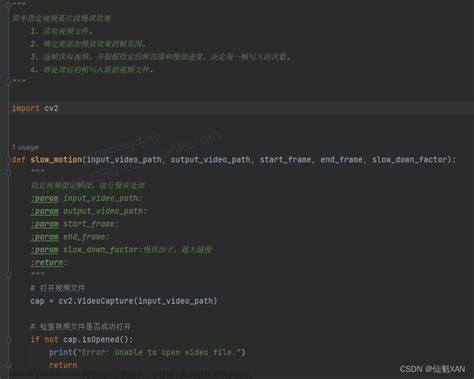Click the string 'Error: Unable to open video file.'
Image resolution: width=474 pixels, height=379 pixels.
pyautogui.click(x=159, y=352)
